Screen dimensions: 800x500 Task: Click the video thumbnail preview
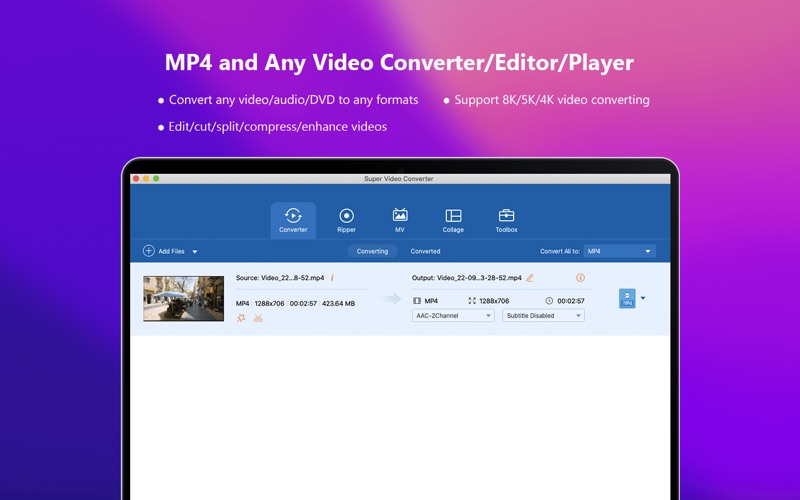coord(184,298)
